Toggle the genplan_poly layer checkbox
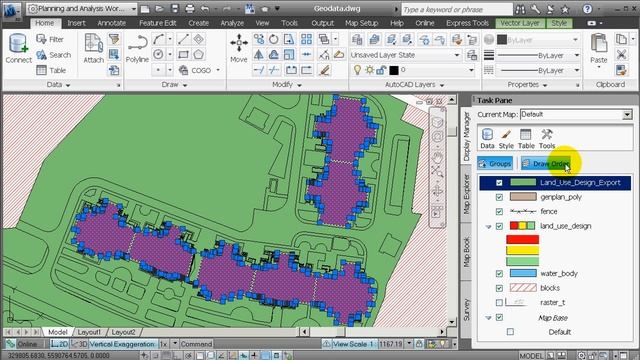The width and height of the screenshot is (640, 360). click(499, 197)
